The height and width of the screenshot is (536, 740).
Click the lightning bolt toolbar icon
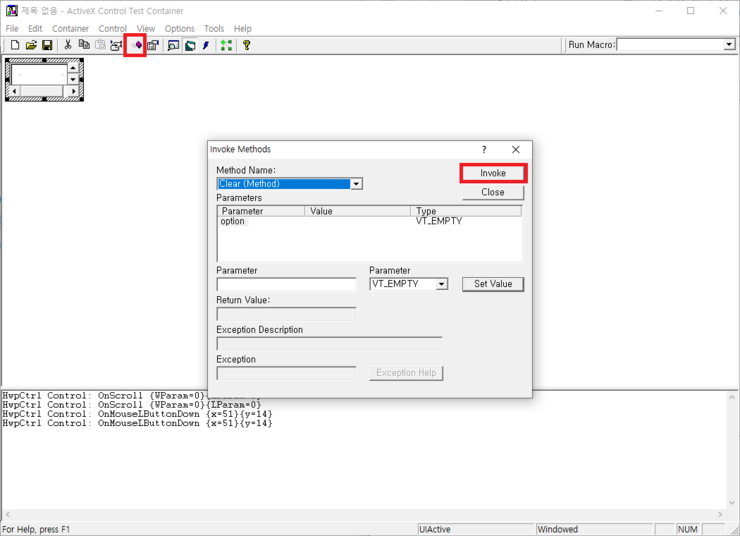point(206,45)
